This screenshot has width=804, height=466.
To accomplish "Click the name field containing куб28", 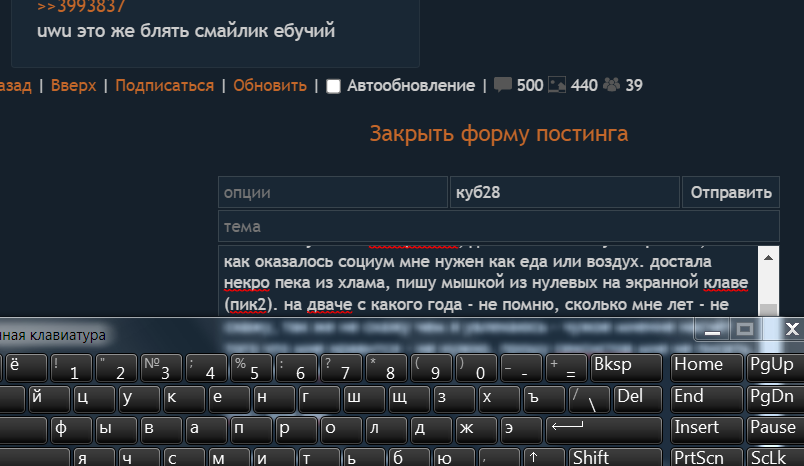I will 564,192.
